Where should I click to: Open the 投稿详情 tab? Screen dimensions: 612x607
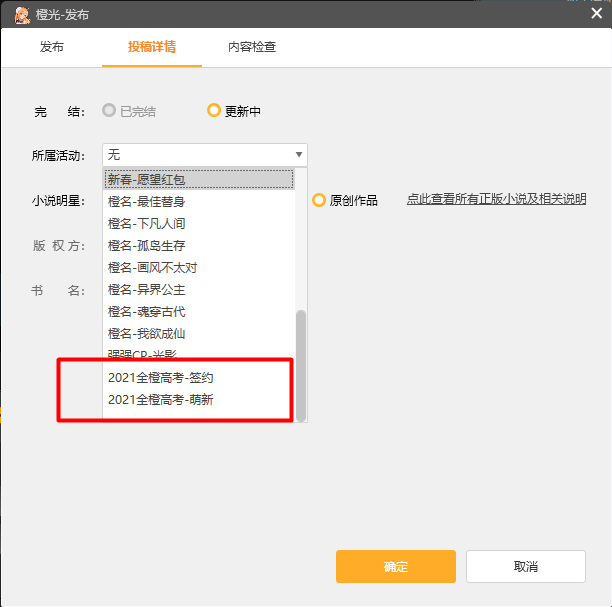pyautogui.click(x=152, y=47)
